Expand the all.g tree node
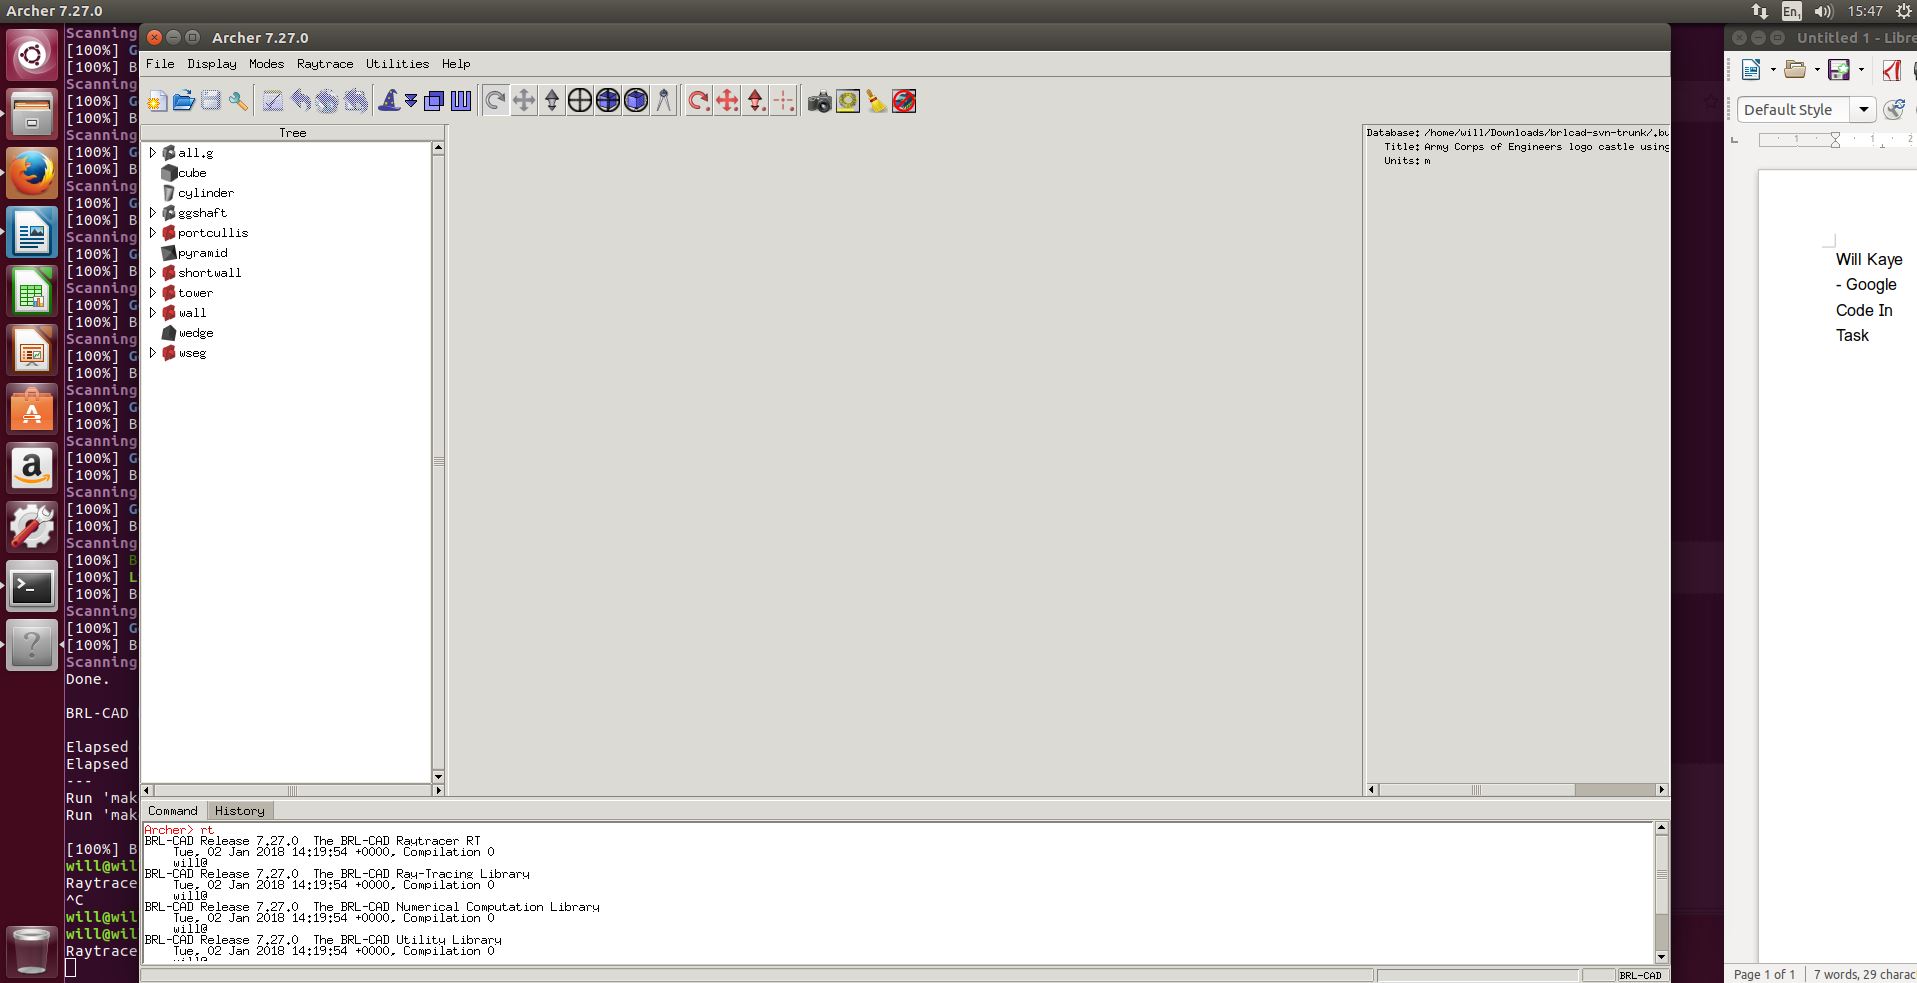This screenshot has height=983, width=1917. (153, 153)
